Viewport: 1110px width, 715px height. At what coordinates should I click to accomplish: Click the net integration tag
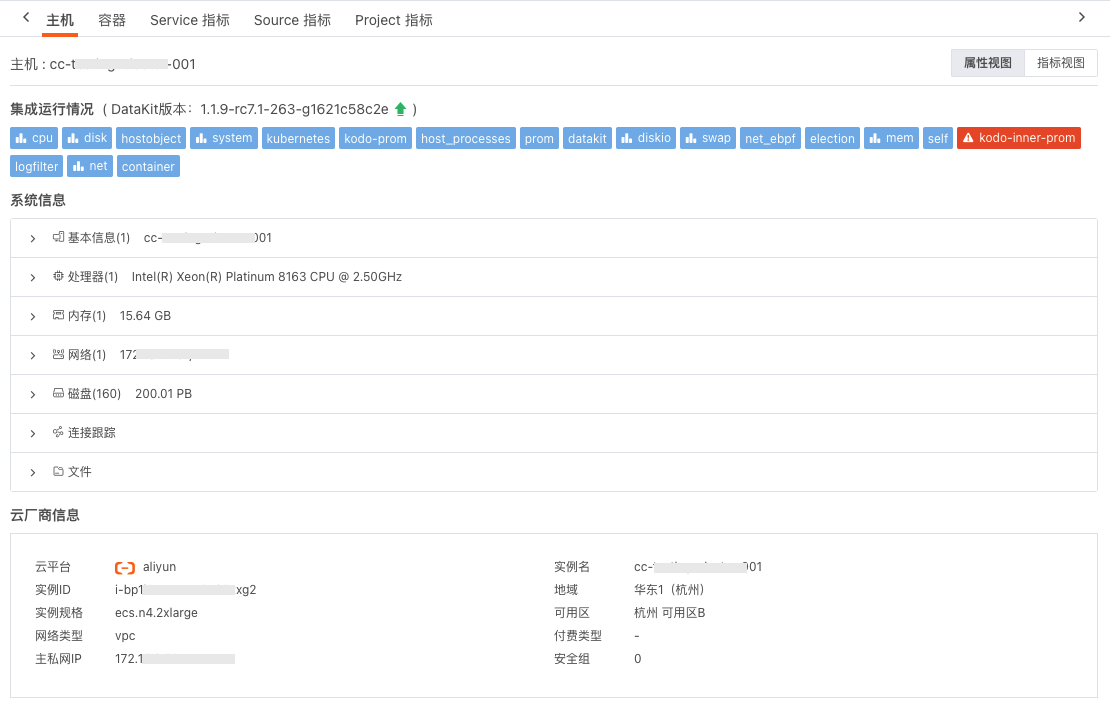pos(90,166)
